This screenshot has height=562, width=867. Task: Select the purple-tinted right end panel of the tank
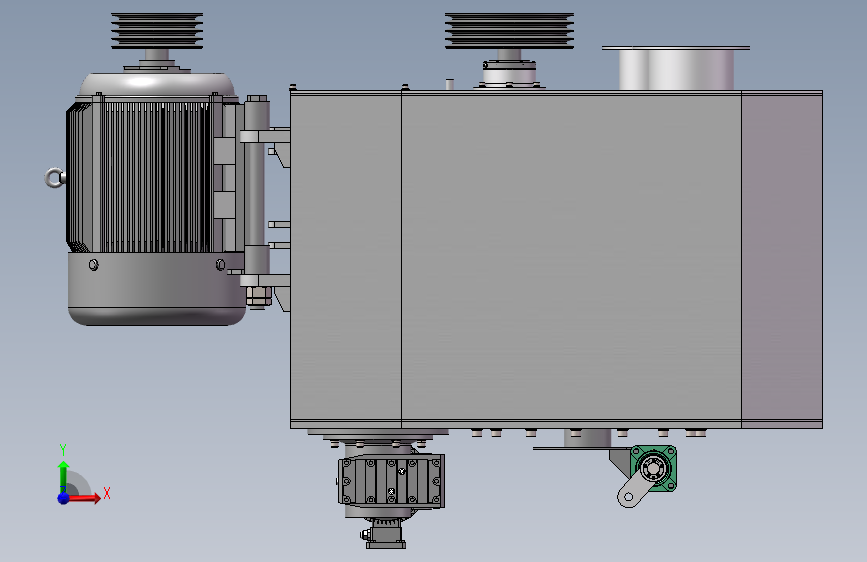[782, 259]
